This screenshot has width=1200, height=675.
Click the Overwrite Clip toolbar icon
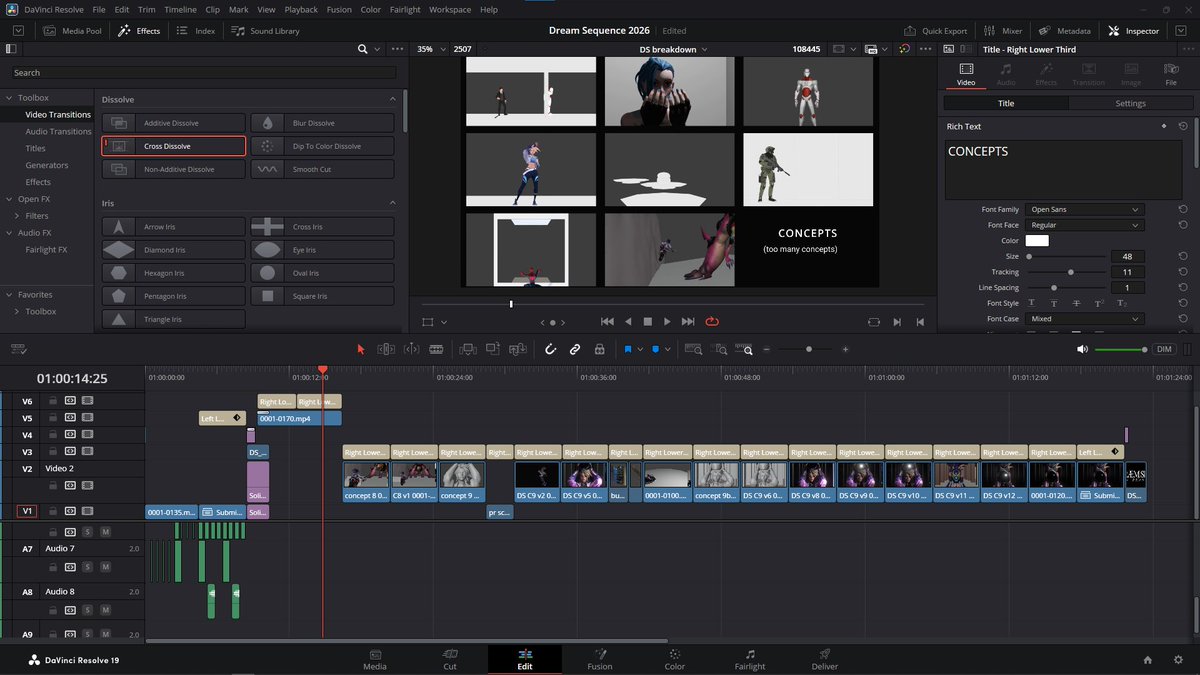coord(492,349)
